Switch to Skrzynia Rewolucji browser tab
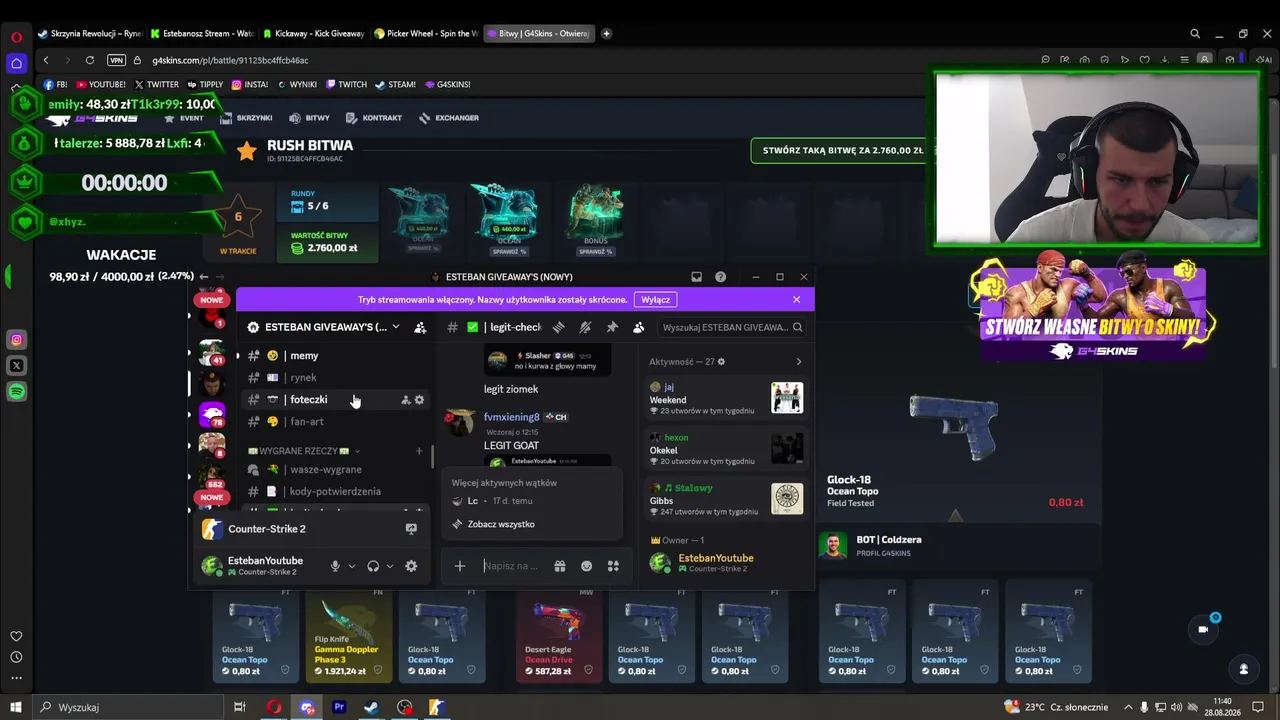1280x720 pixels. (89, 34)
